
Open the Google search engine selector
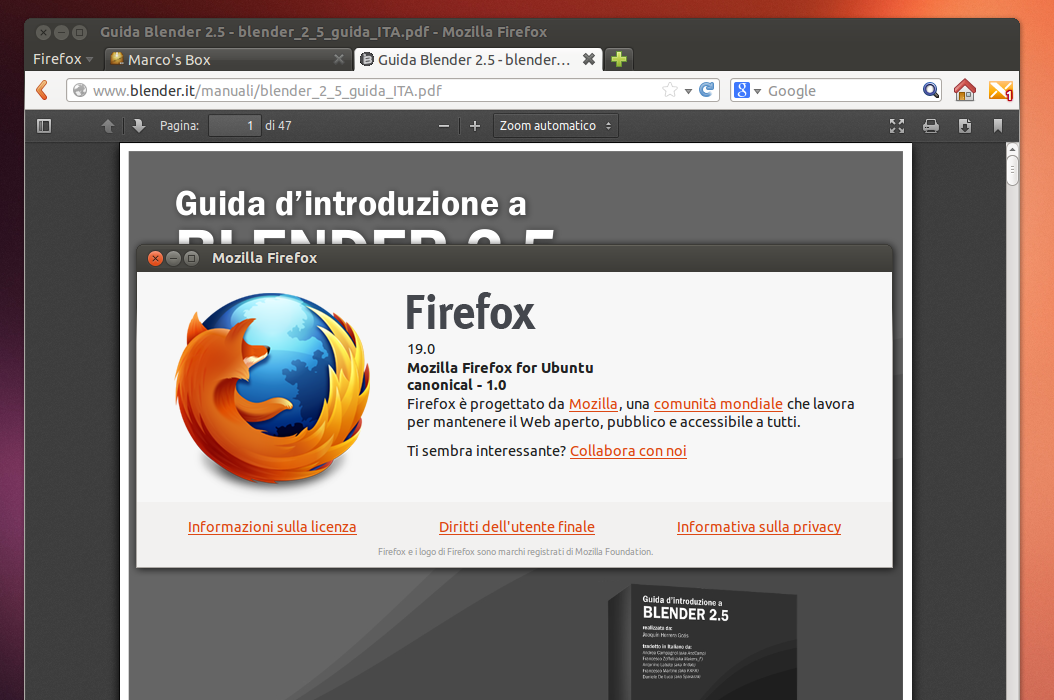click(x=747, y=90)
